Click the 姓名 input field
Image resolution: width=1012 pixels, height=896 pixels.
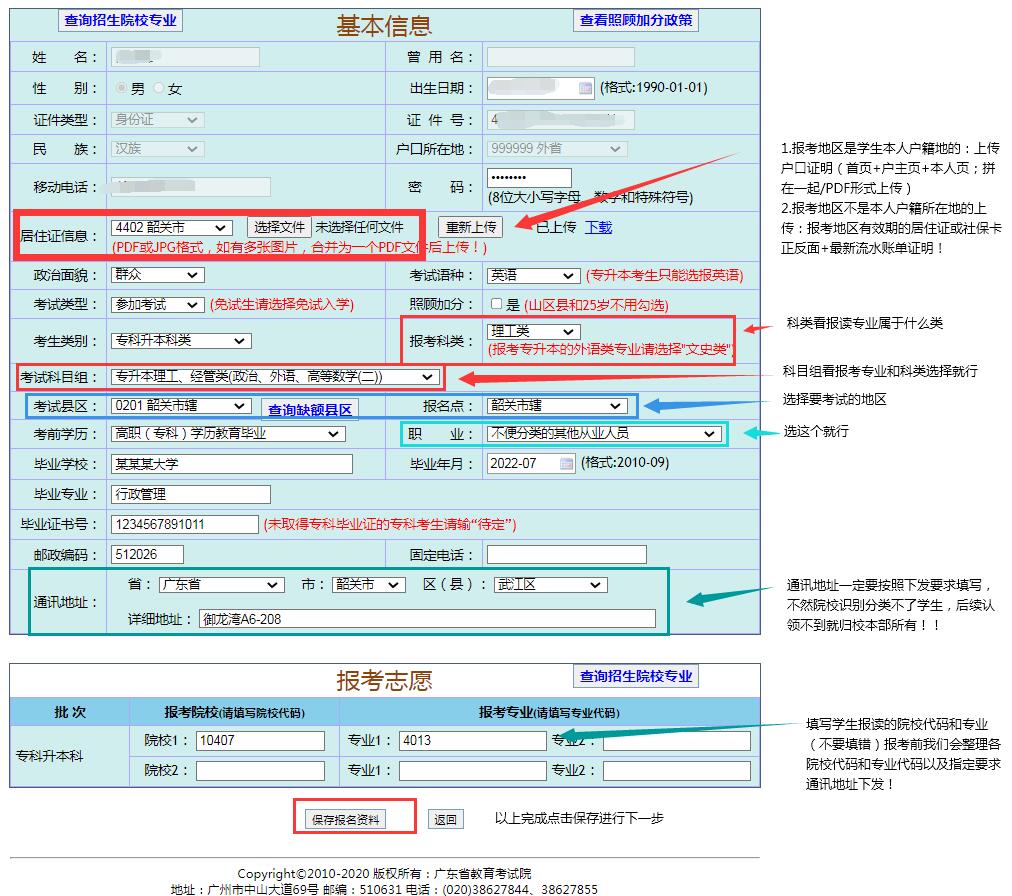pyautogui.click(x=185, y=57)
